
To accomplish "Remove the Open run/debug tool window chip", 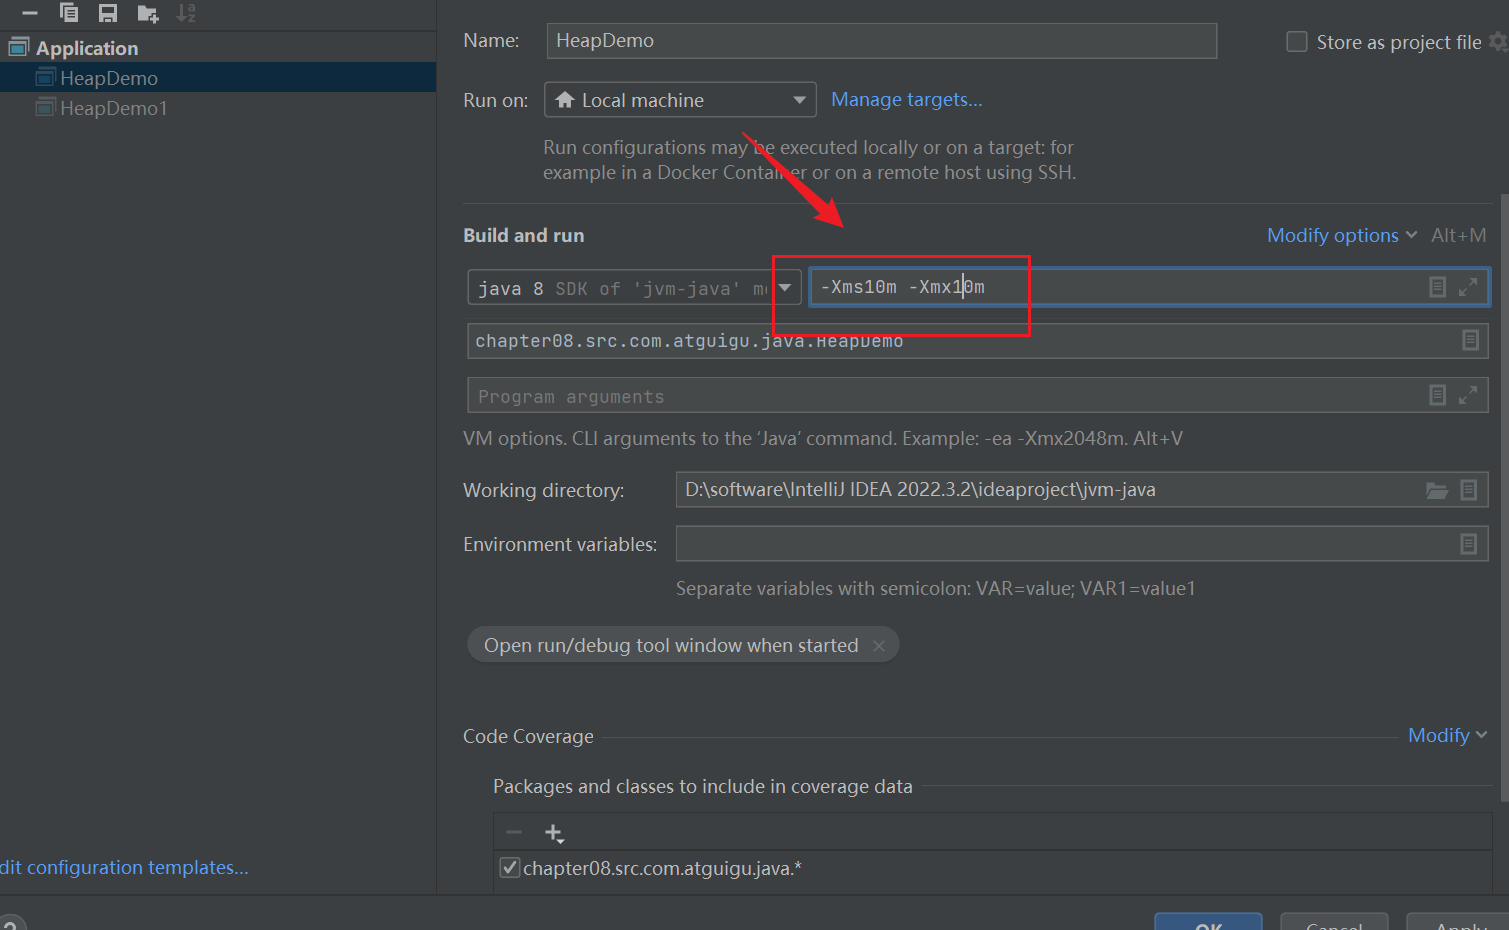I will (879, 646).
